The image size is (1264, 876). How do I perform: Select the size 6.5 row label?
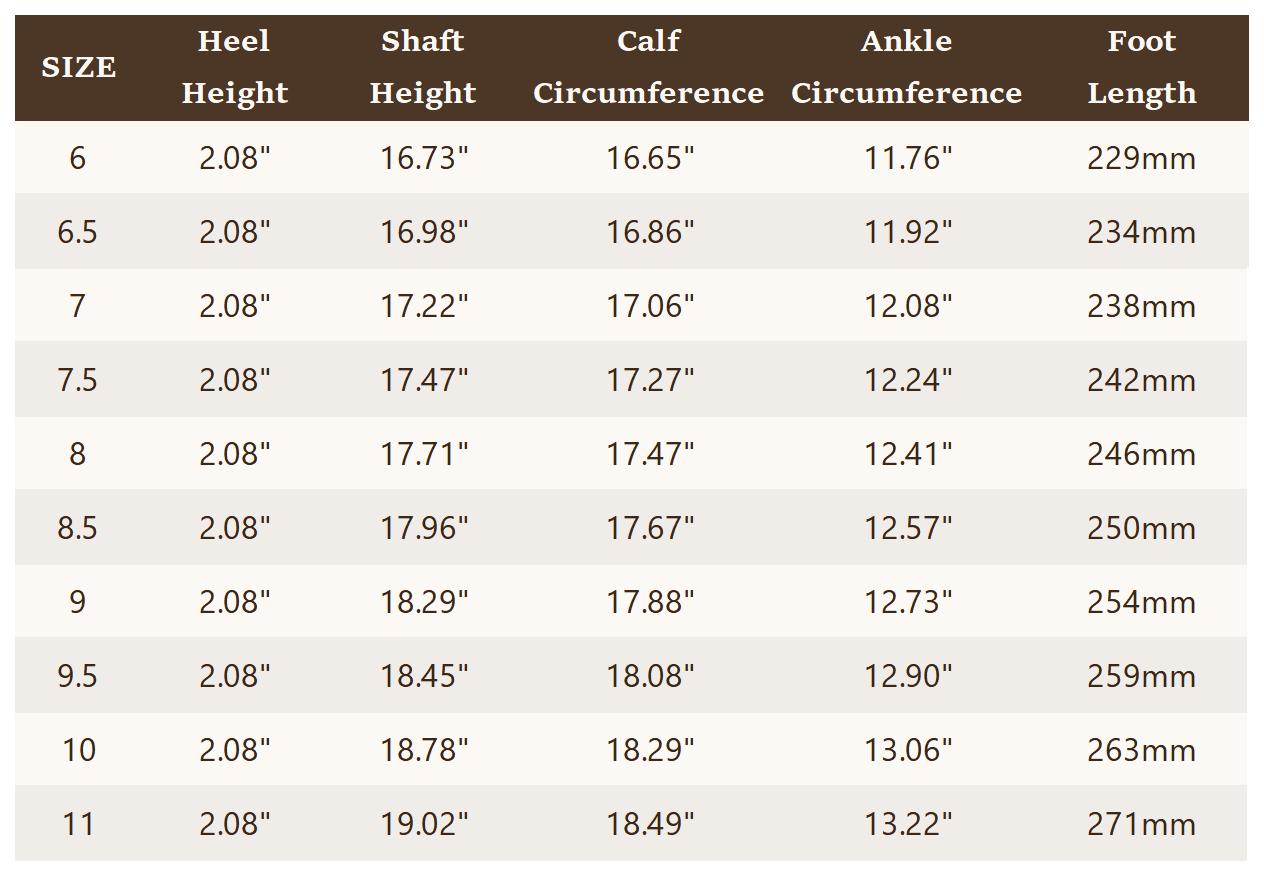pyautogui.click(x=77, y=232)
